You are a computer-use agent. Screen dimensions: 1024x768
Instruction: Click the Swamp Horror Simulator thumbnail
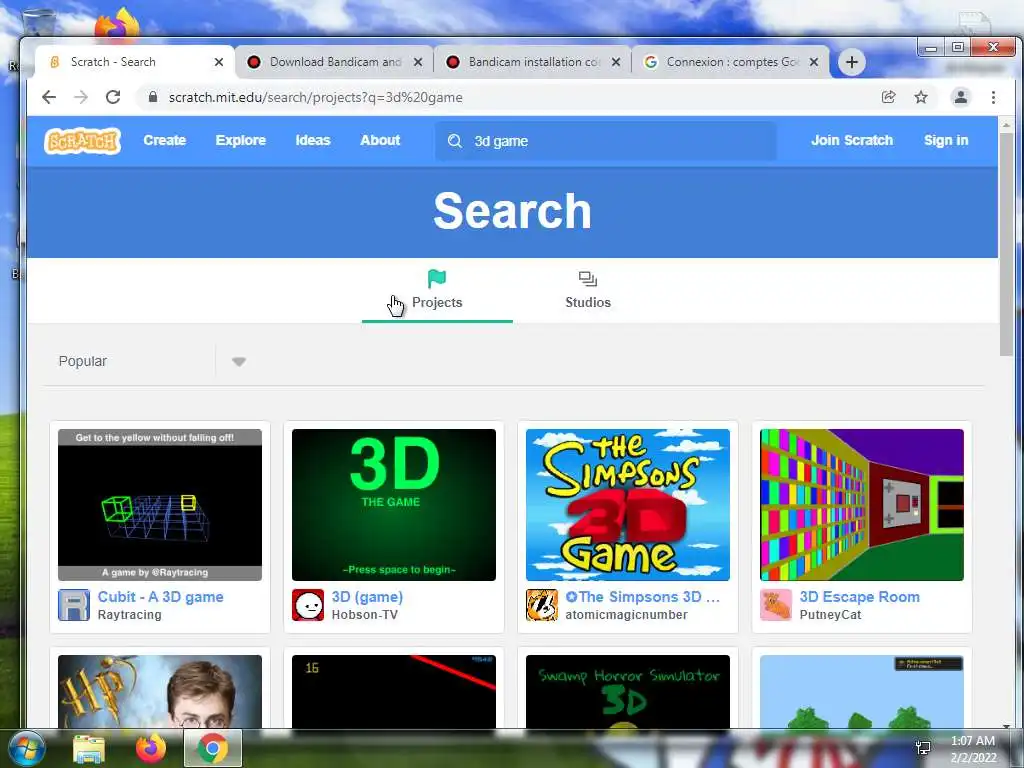pyautogui.click(x=628, y=692)
